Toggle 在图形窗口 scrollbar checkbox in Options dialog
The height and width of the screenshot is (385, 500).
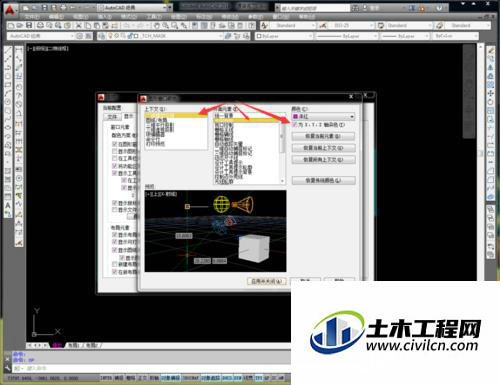[115, 144]
